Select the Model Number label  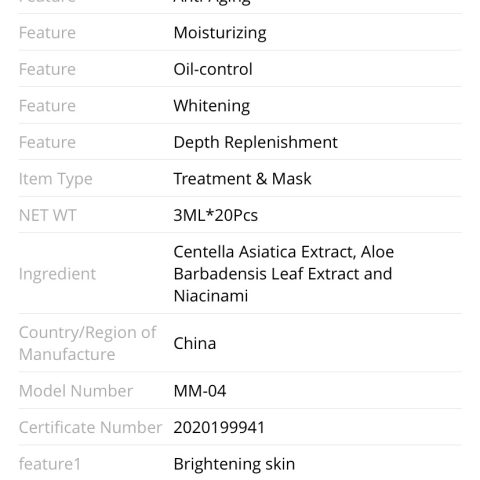[76, 391]
